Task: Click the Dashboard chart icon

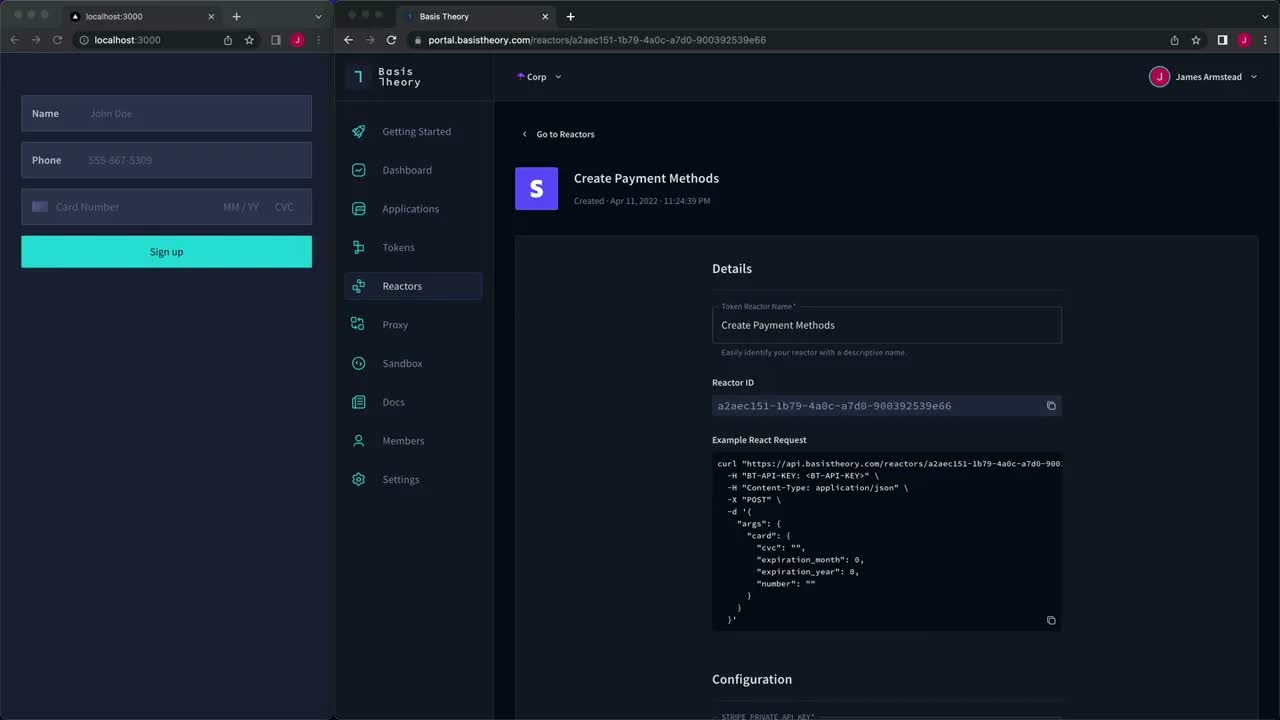Action: click(359, 170)
